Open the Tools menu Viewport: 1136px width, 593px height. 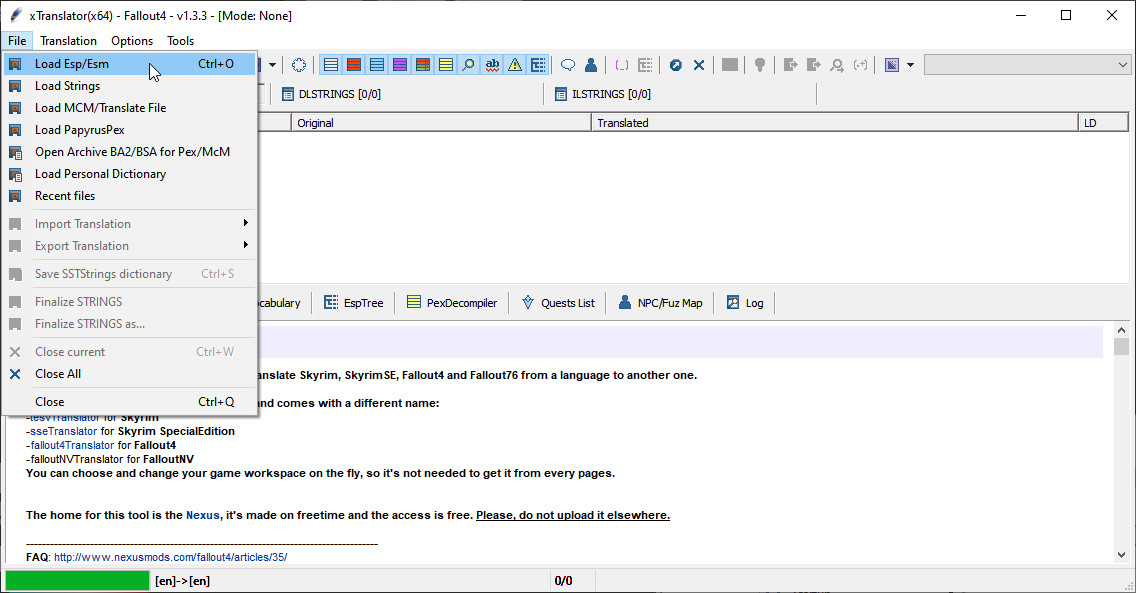click(180, 41)
